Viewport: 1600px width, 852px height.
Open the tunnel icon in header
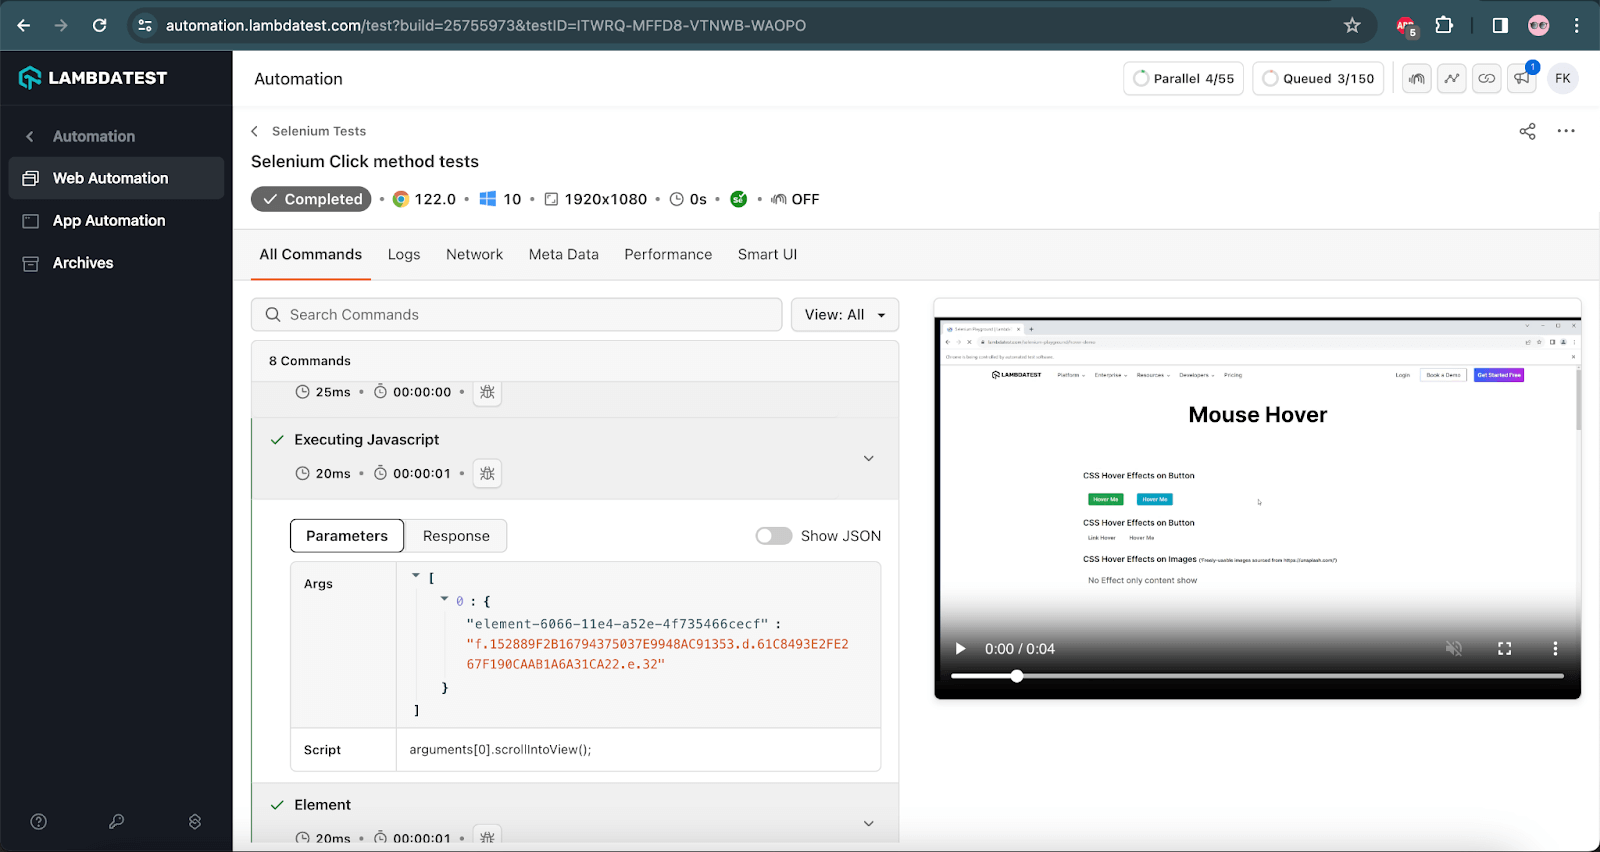[x=1417, y=78]
